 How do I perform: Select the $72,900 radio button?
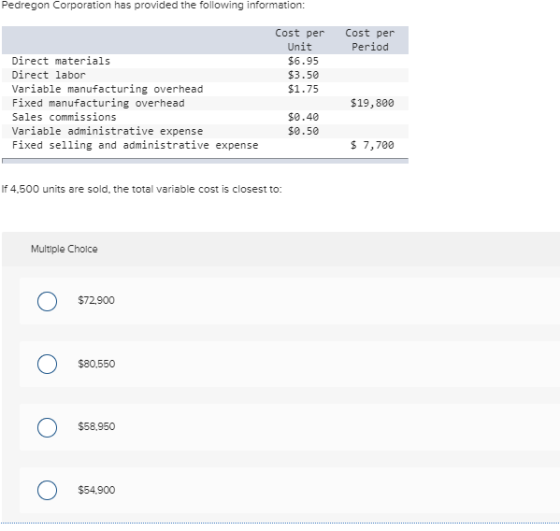(47, 301)
